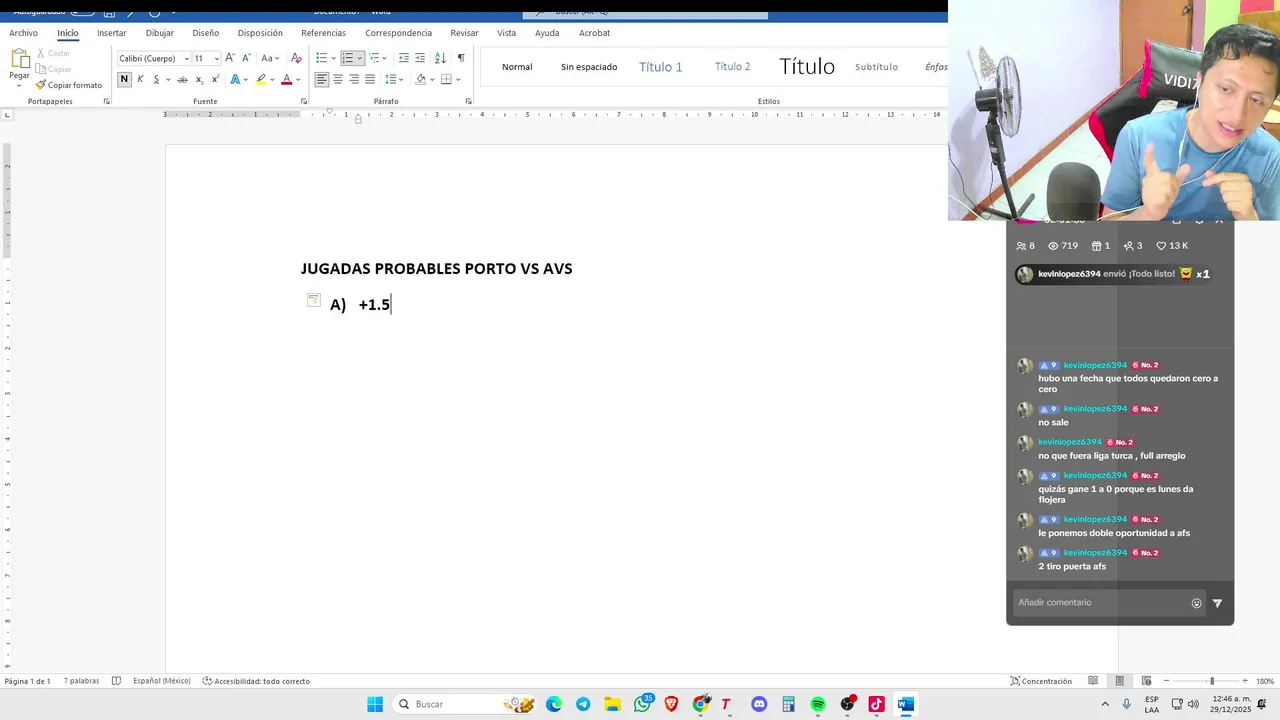Click Español (México) language indicator
Viewport: 1280px width, 720px height.
pyautogui.click(x=161, y=681)
